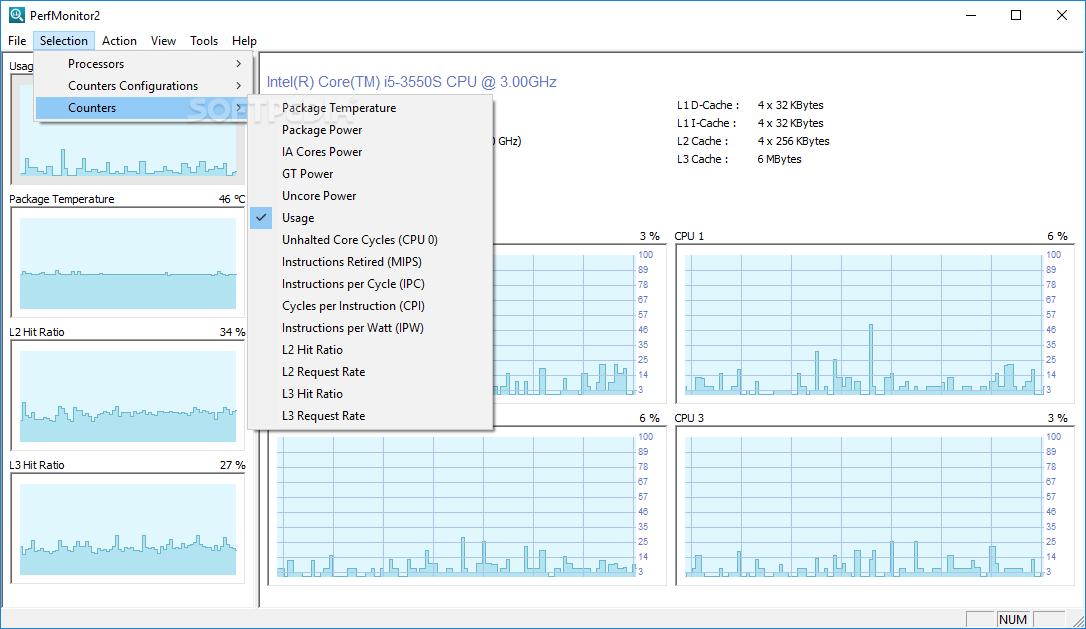Click the Intel Core i5-3550S processor title
This screenshot has width=1086, height=629.
point(411,82)
